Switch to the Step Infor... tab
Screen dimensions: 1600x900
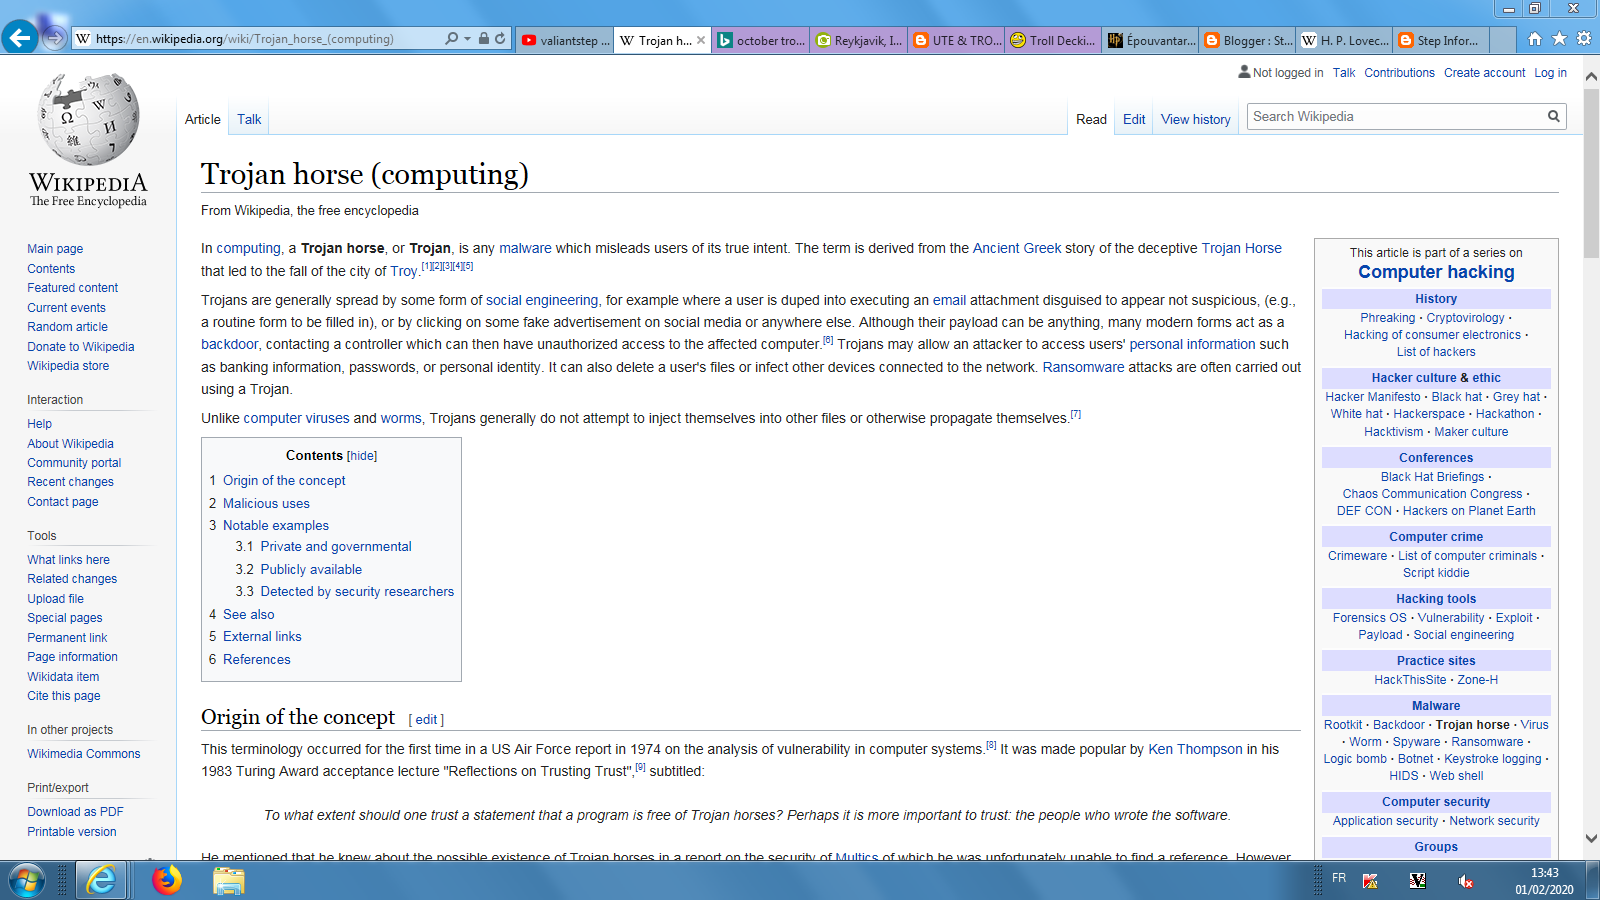point(1442,41)
